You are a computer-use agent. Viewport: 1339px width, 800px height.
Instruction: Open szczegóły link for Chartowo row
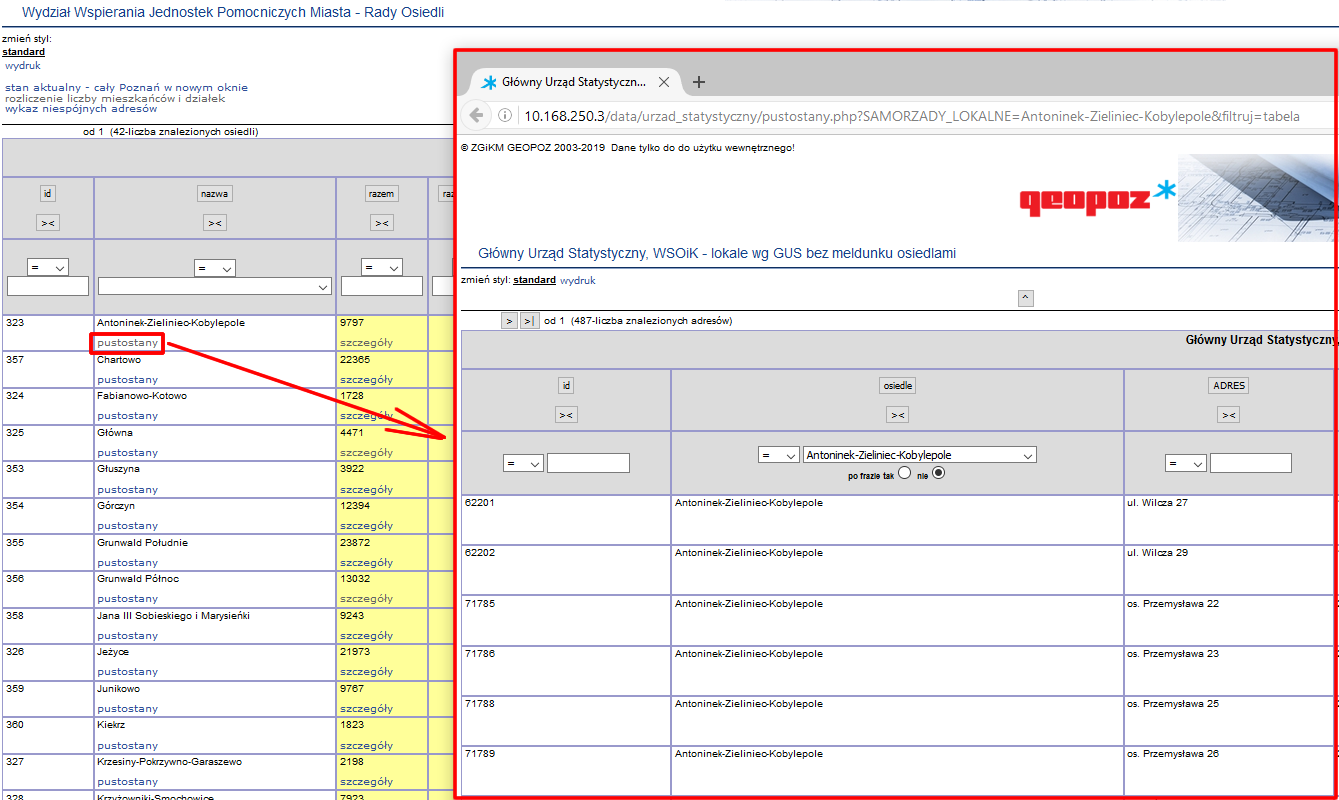366,379
